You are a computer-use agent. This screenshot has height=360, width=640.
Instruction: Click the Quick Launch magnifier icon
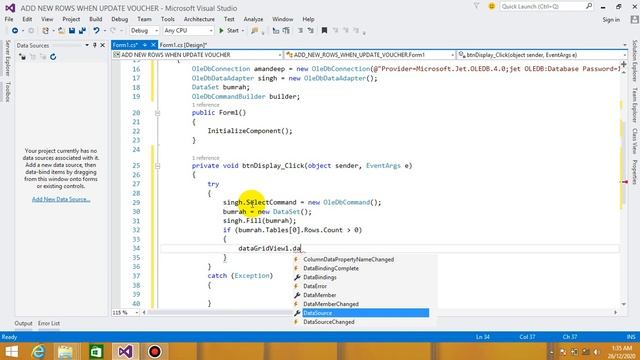(589, 7)
